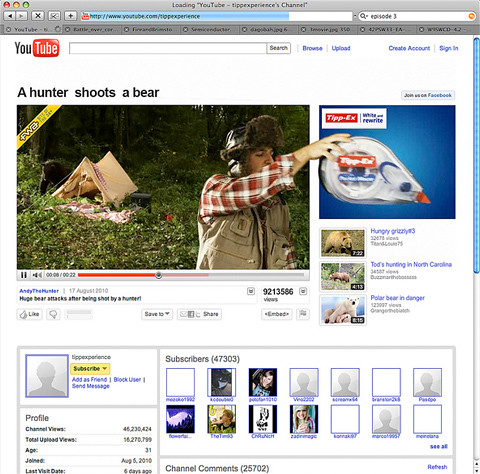
Task: Click Send Message link
Action: tap(91, 386)
